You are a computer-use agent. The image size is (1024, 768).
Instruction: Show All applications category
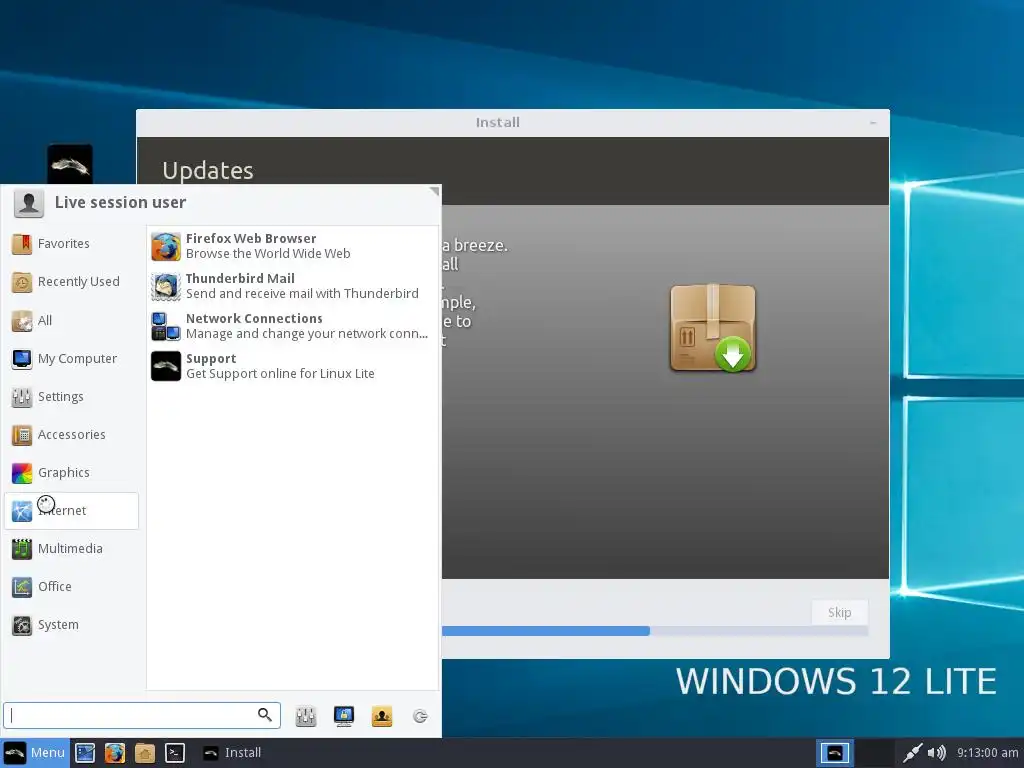point(71,320)
